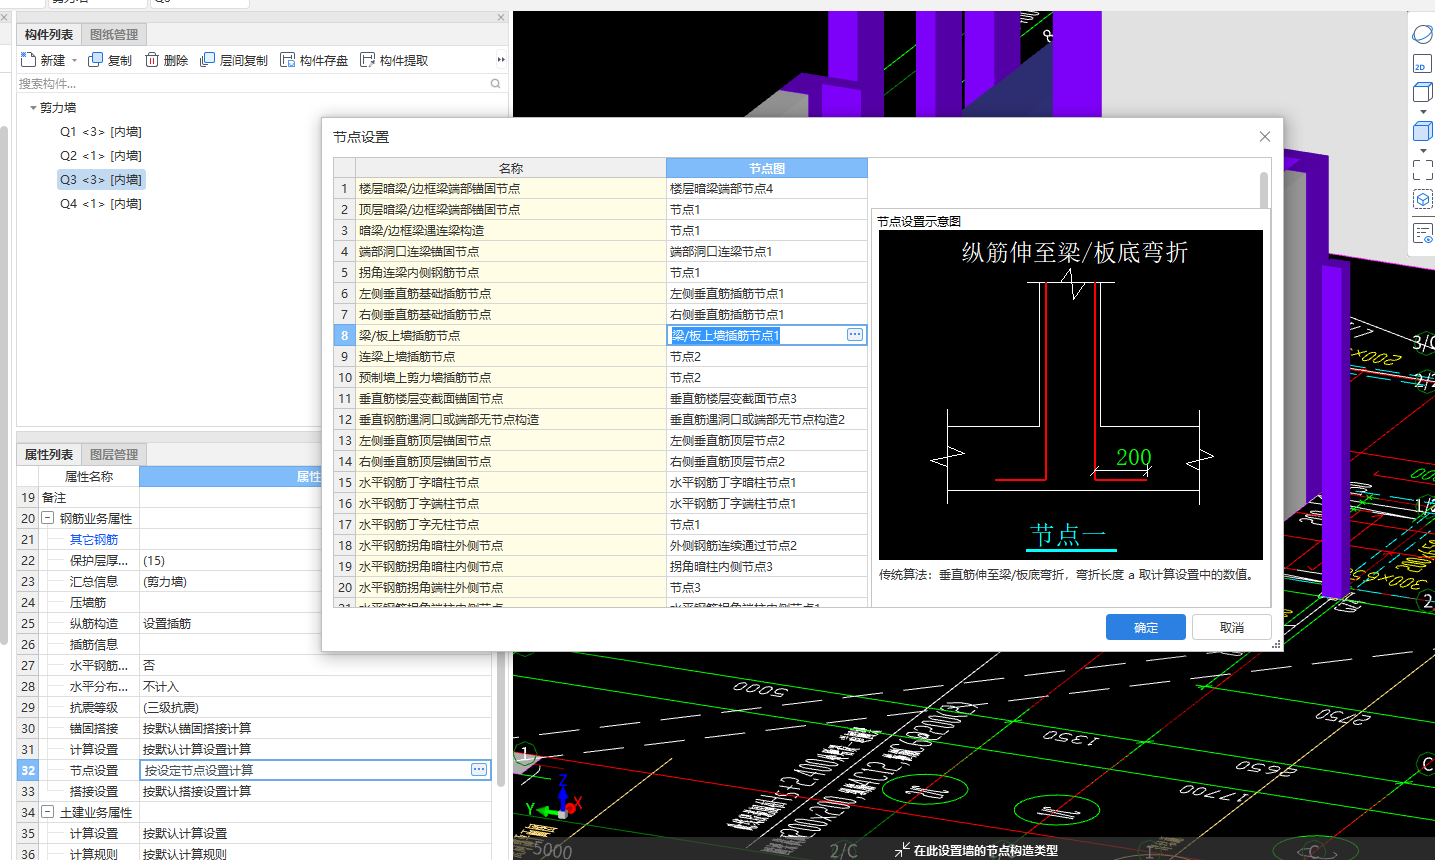The width and height of the screenshot is (1435, 860).
Task: Click cell 垂直筋遇洞口或端部无节点构造2
Action: coord(767,419)
